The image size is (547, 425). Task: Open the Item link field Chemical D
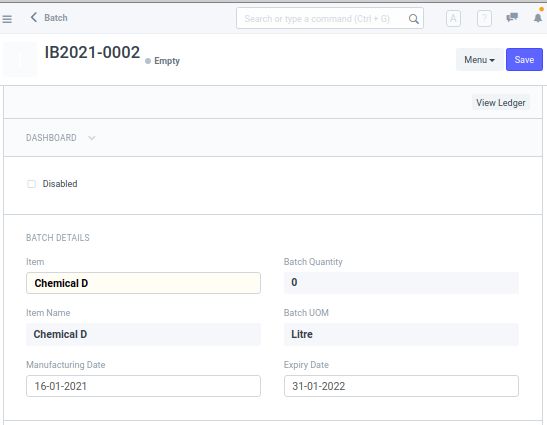coord(143,283)
